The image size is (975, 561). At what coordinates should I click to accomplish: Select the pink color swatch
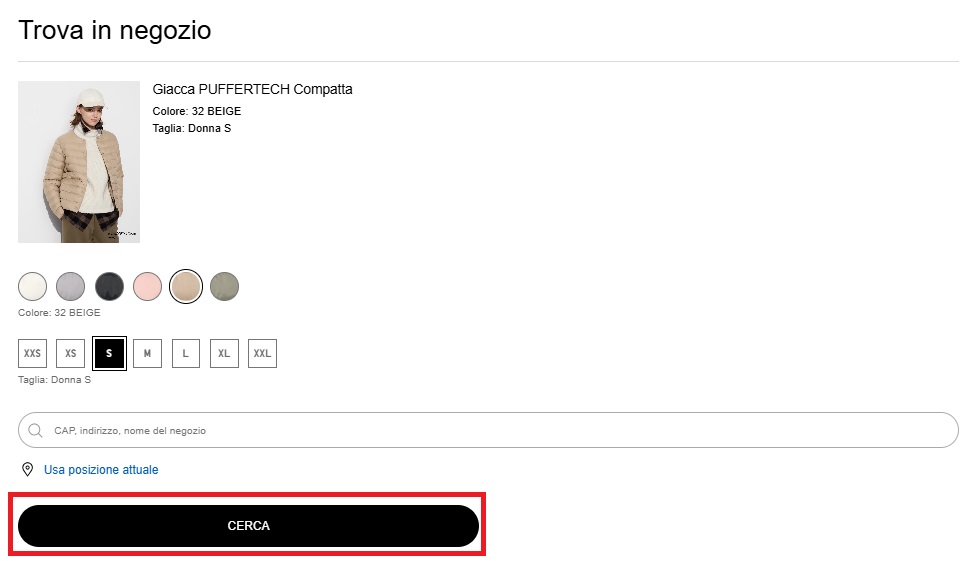pos(147,287)
